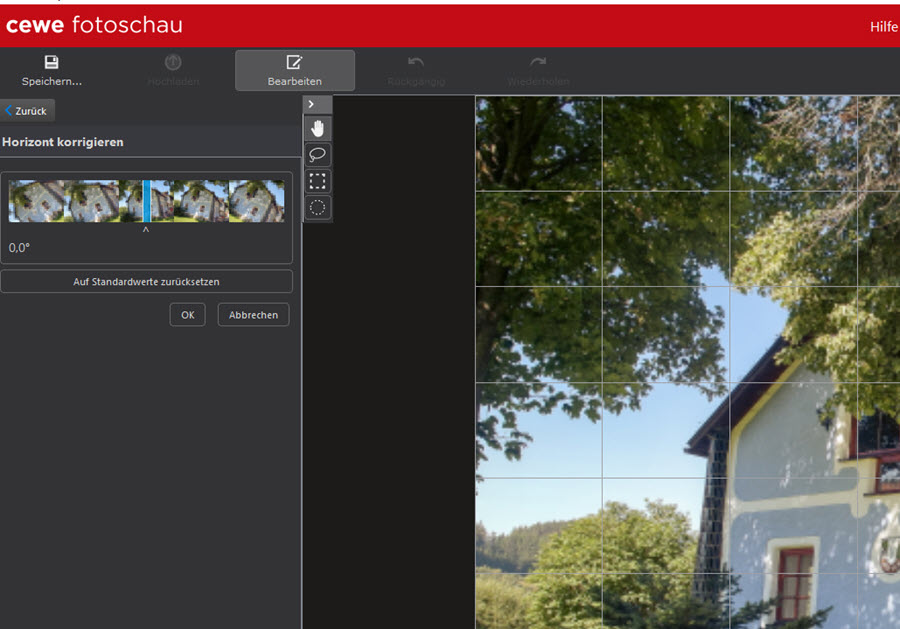Select the elliptical selection tool
The image size is (900, 629).
tap(317, 207)
